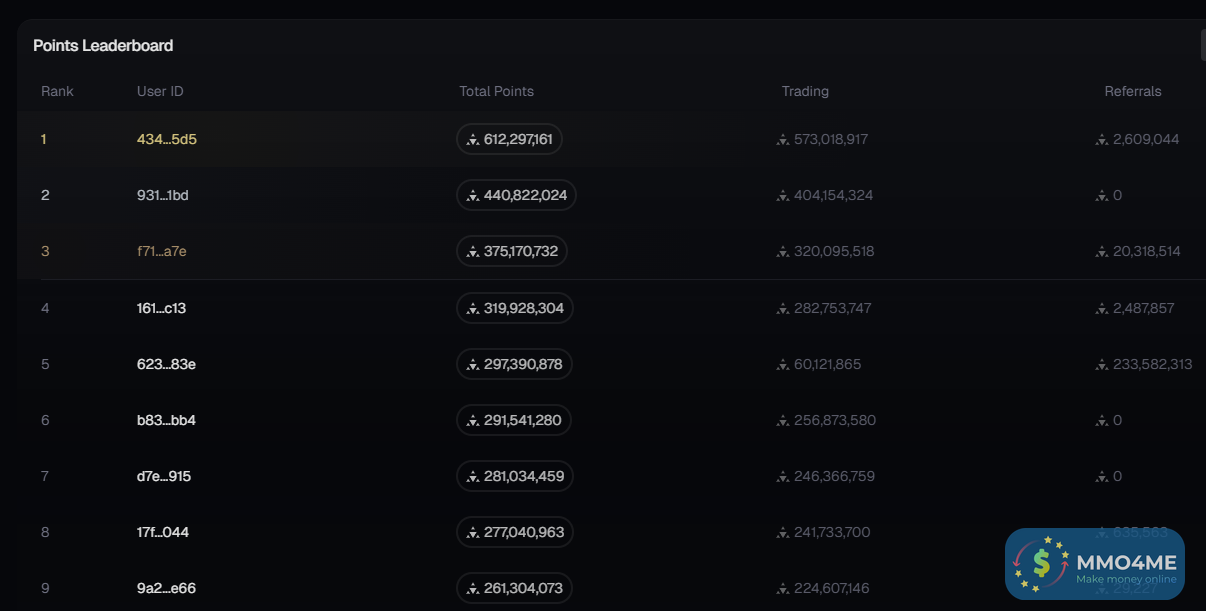Click the referral icon beside 233,582,313
1206x611 pixels.
[x=1102, y=365]
